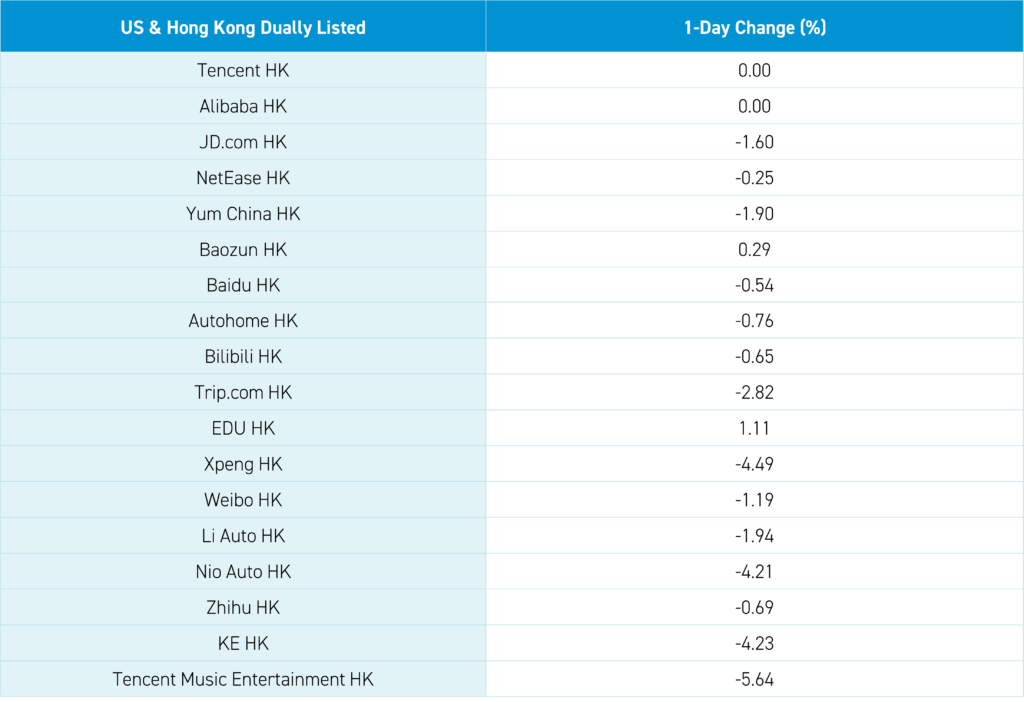The width and height of the screenshot is (1024, 702).
Task: Click the Nio Auto HK cell
Action: click(243, 572)
